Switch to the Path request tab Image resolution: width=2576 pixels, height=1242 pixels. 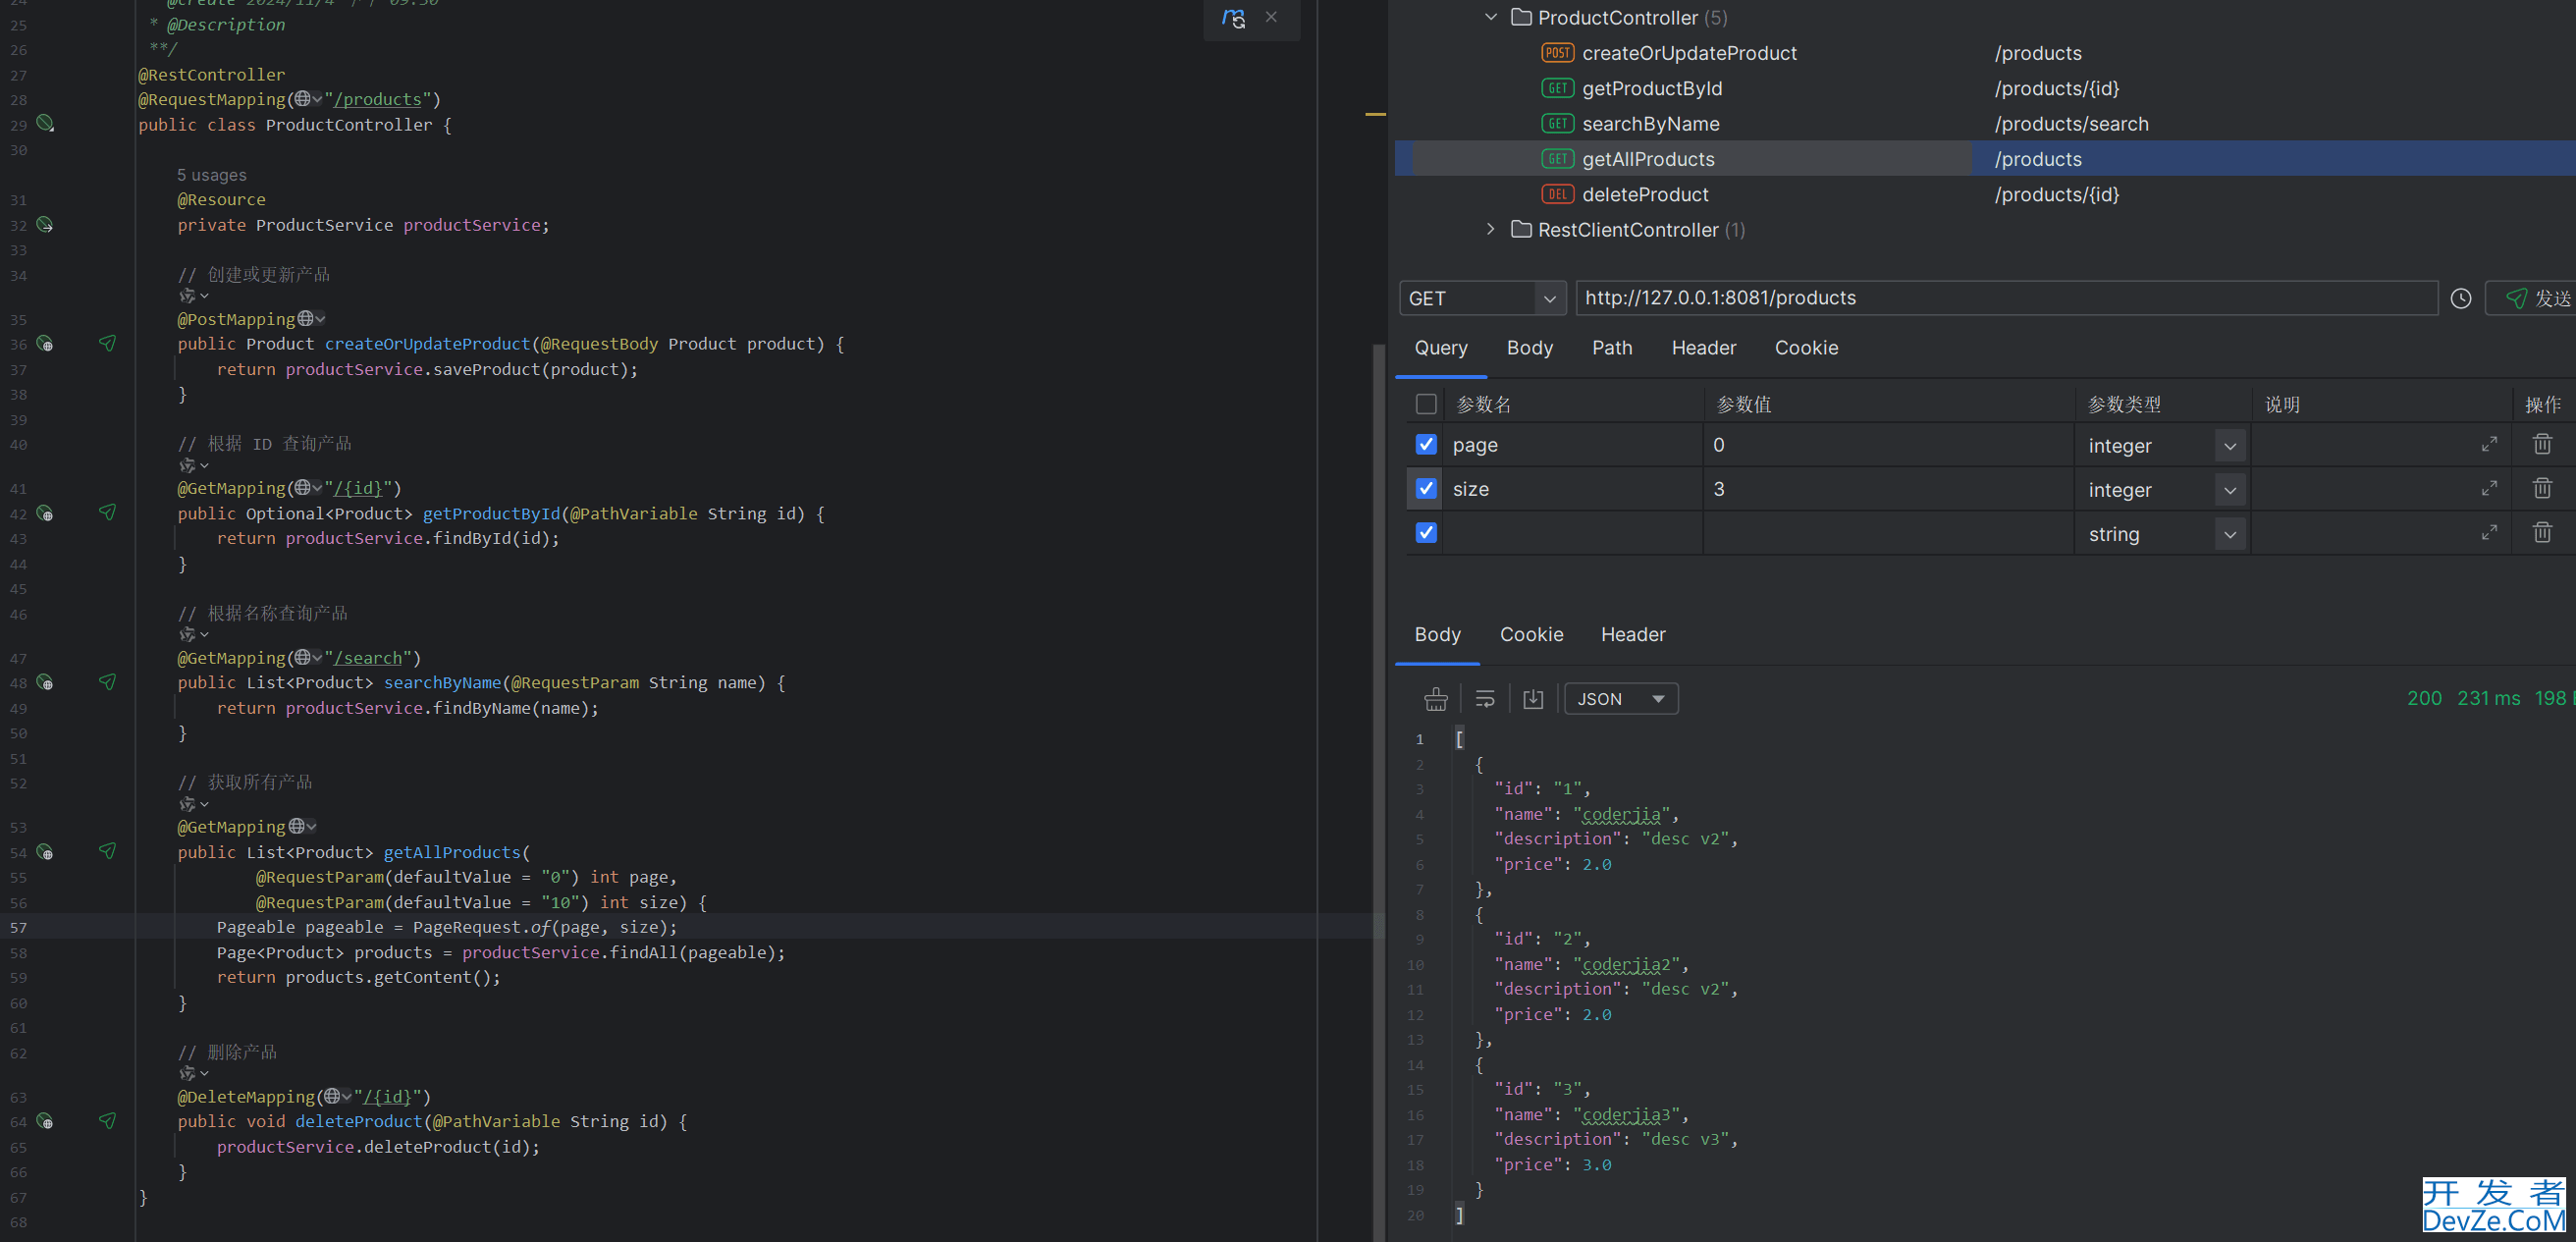[1612, 347]
